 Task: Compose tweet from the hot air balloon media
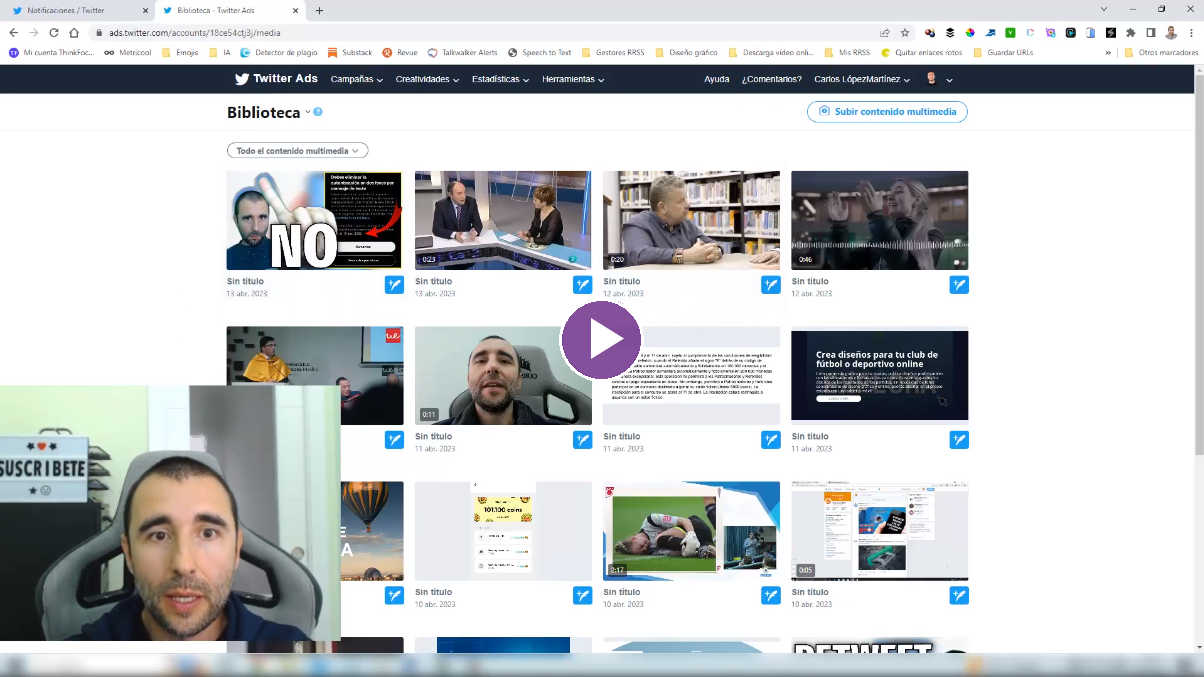click(394, 595)
